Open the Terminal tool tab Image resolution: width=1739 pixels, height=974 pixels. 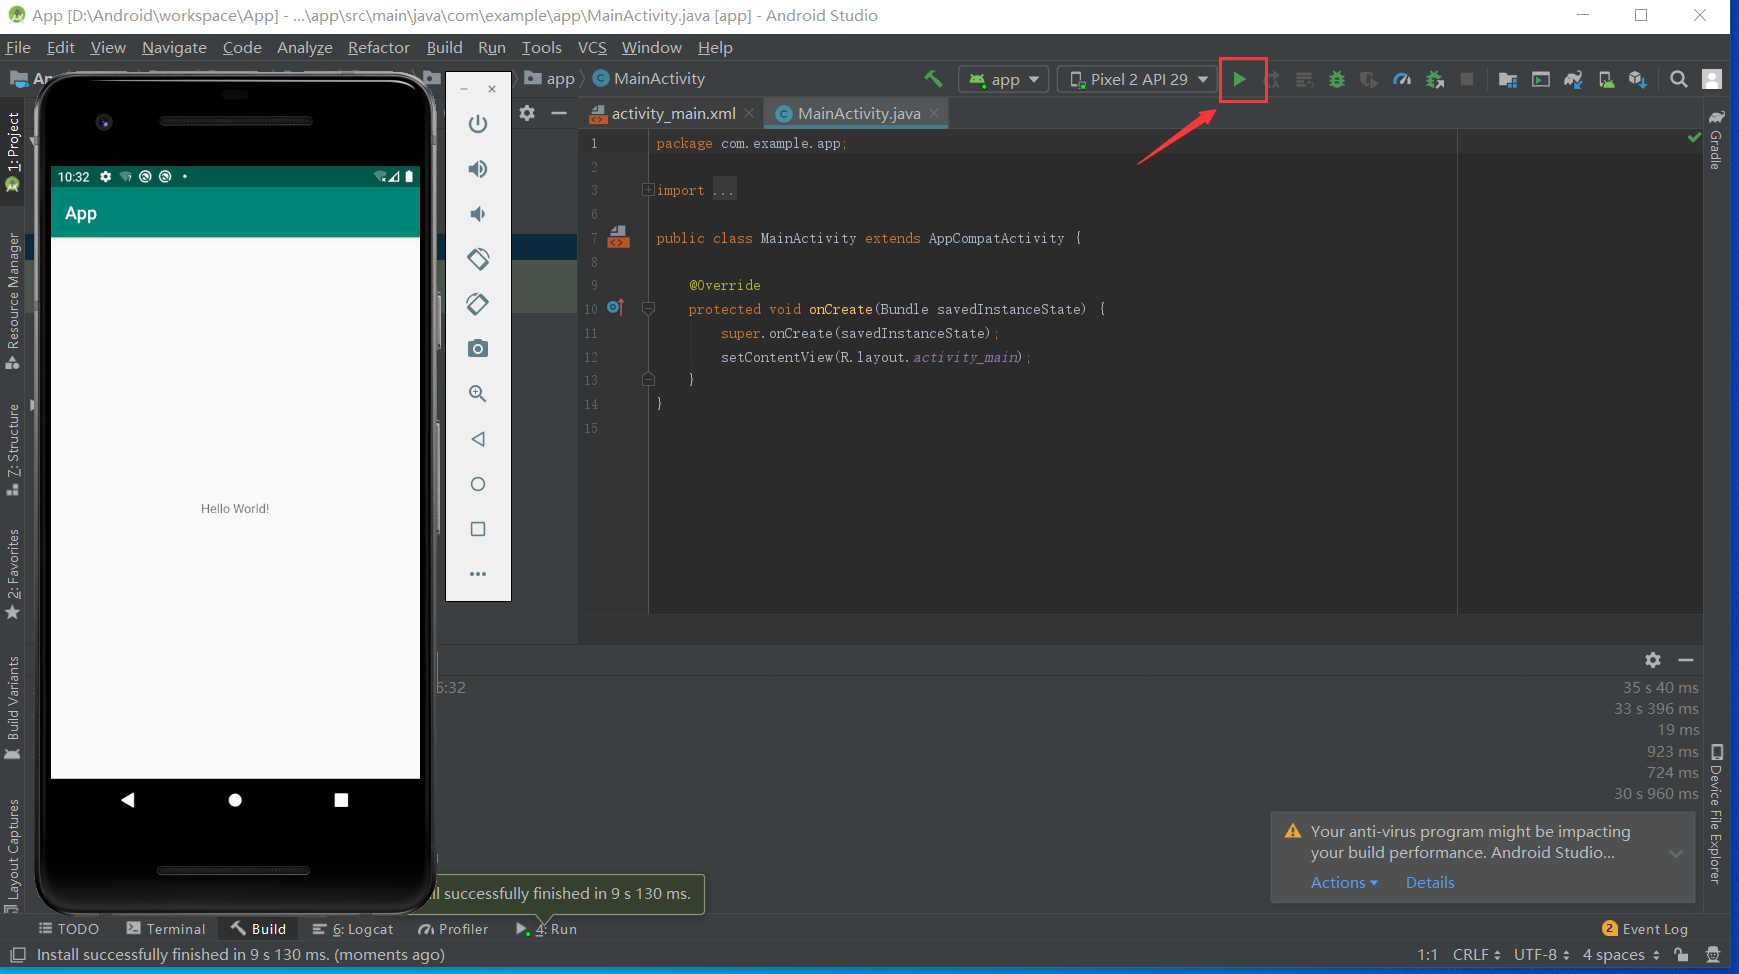pos(166,929)
